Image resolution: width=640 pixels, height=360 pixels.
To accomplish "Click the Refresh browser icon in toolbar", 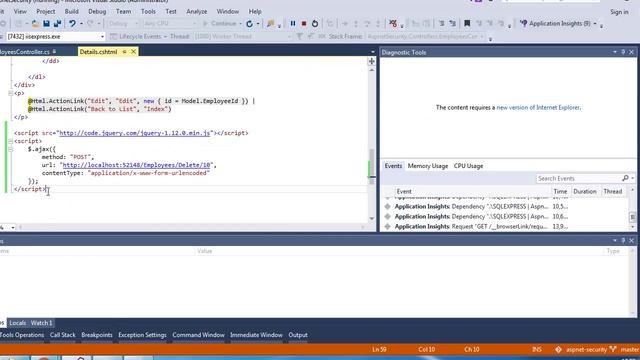I will (x=249, y=24).
